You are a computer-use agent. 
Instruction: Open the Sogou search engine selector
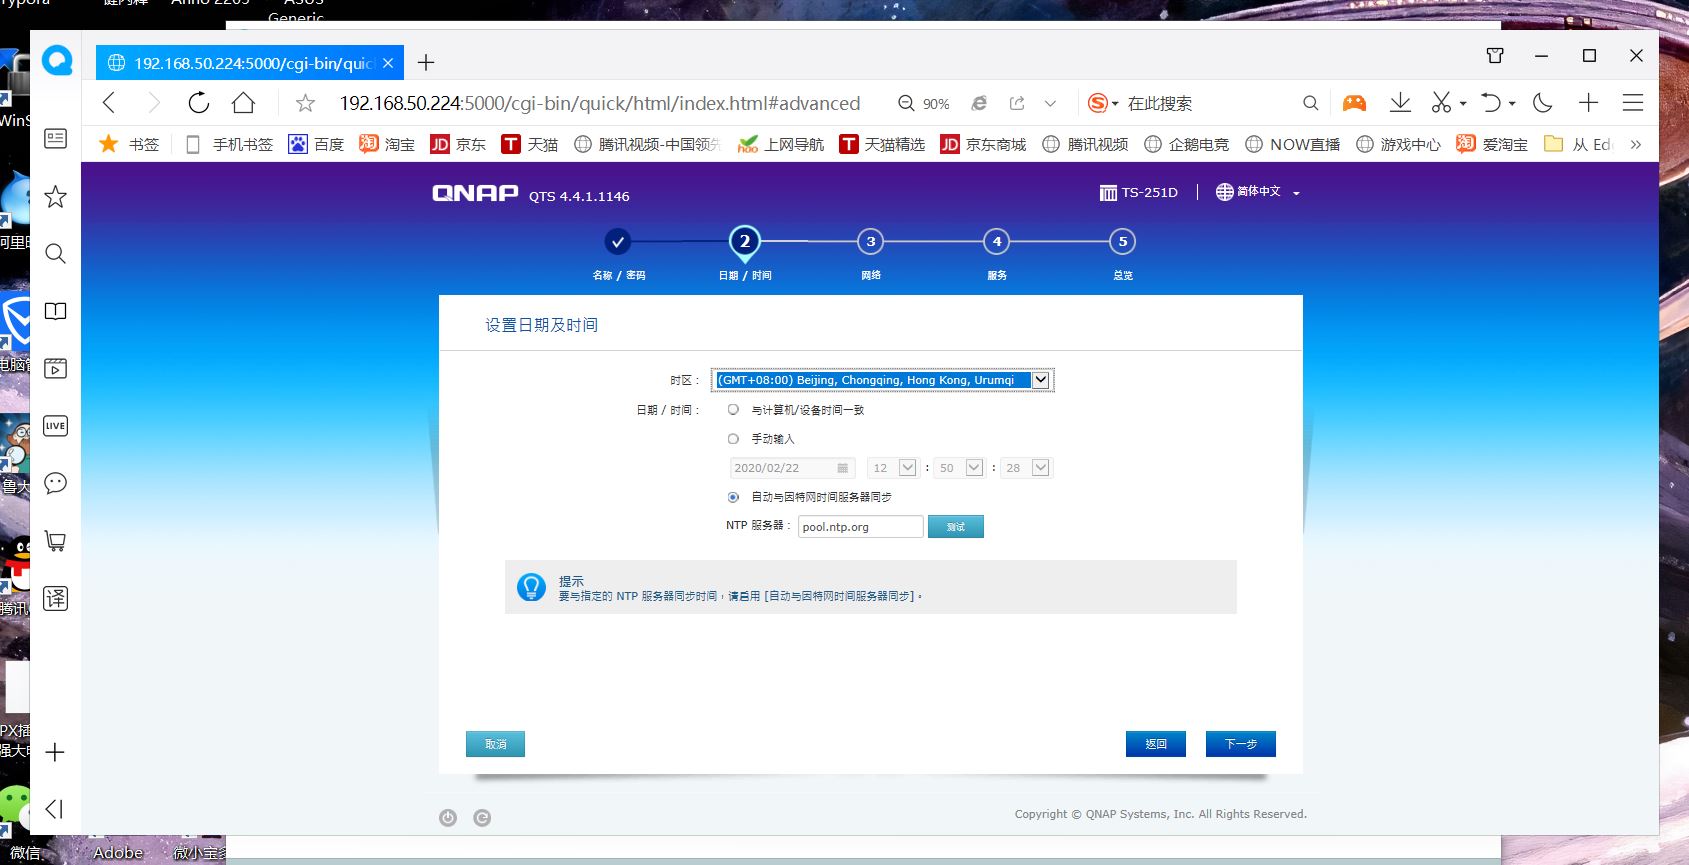[1103, 103]
